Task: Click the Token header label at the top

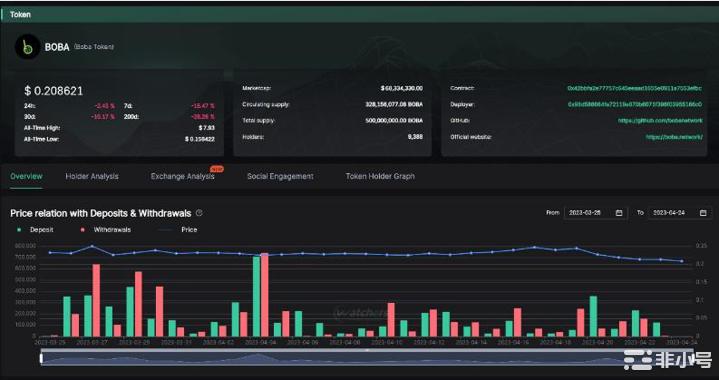Action: (x=21, y=15)
